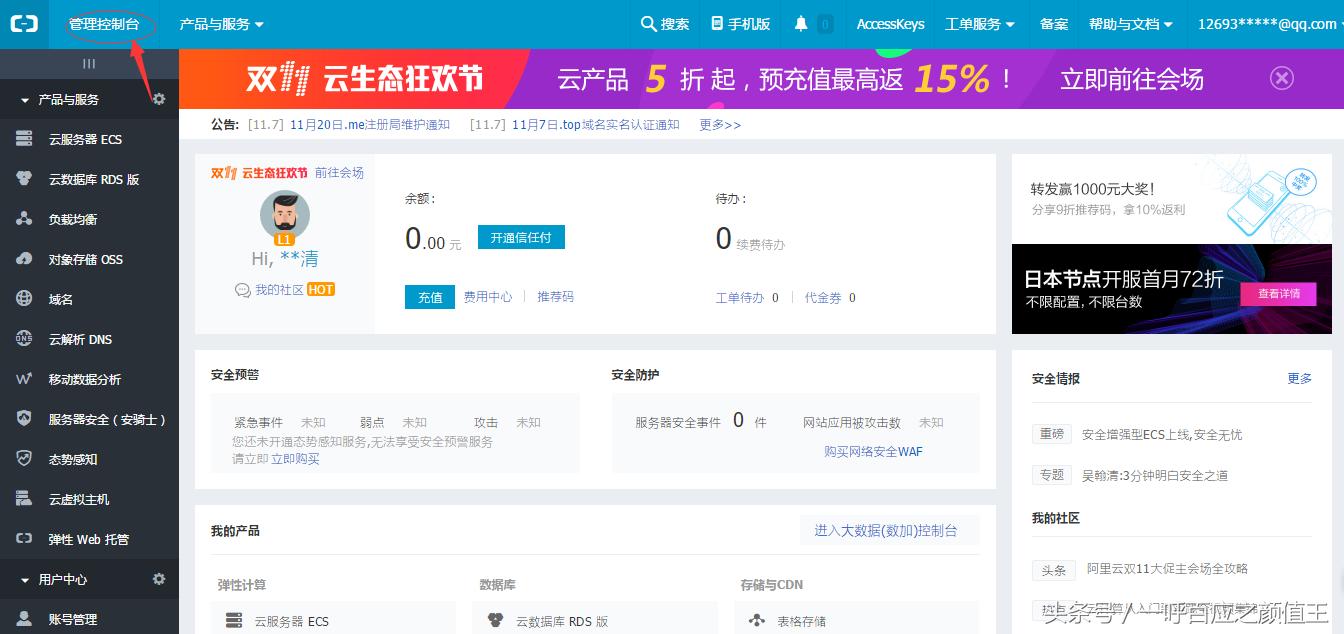Expand the 产品与服务 top menu
1344x634 pixels.
pyautogui.click(x=215, y=23)
